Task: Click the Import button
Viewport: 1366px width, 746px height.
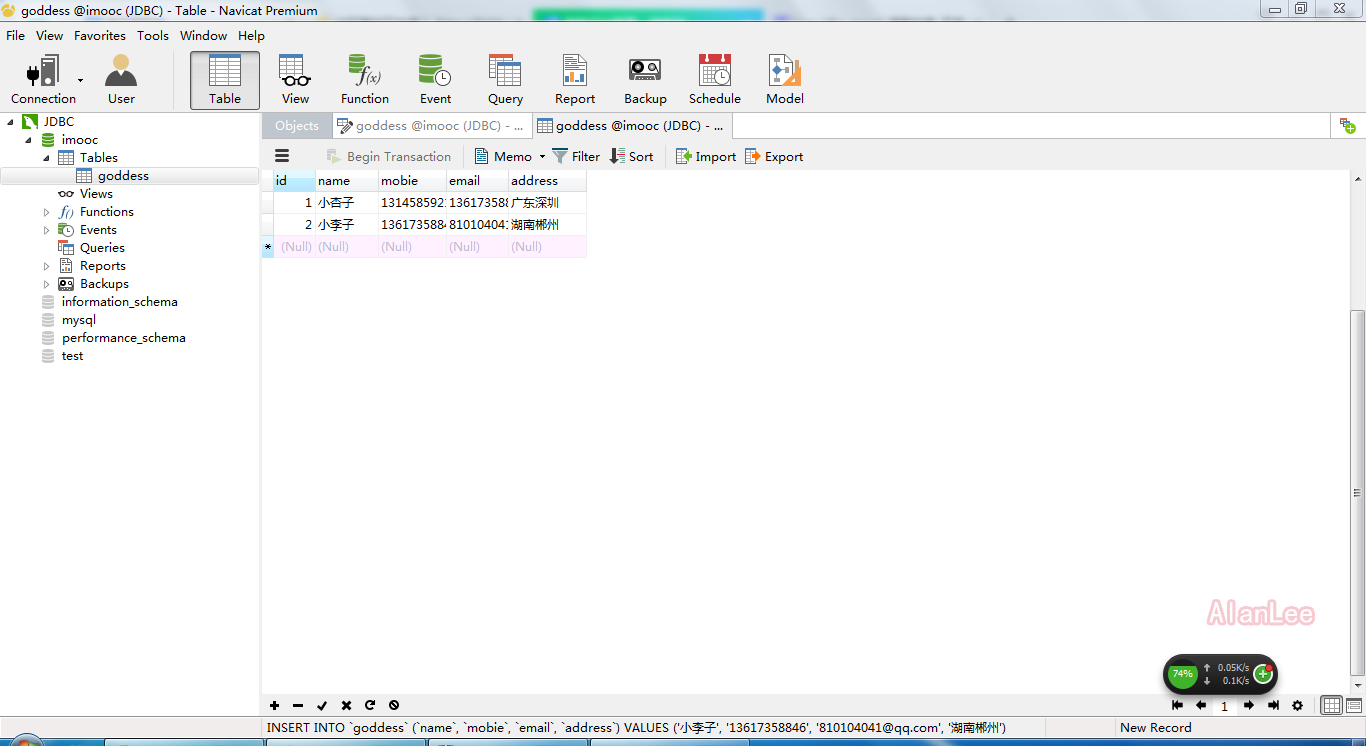Action: pos(706,156)
